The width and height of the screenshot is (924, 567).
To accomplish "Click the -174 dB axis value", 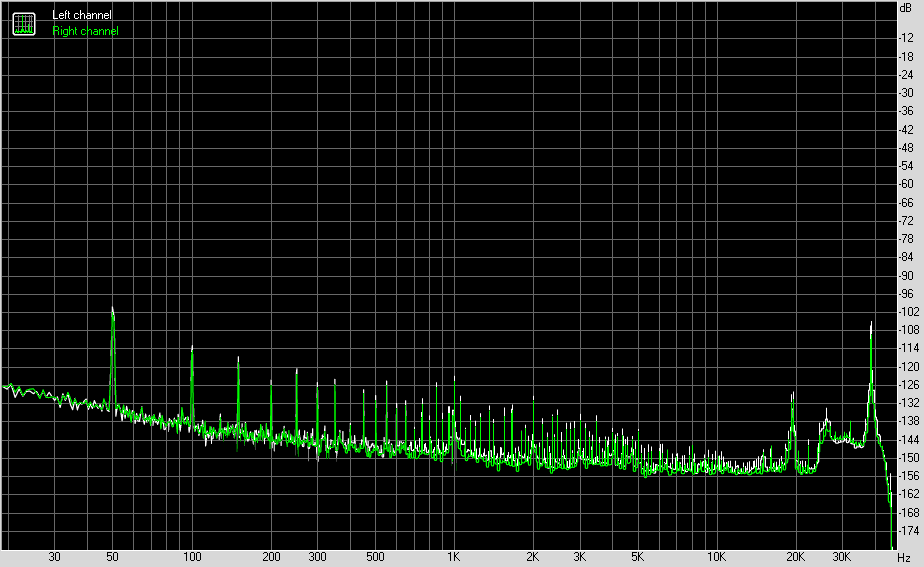I will tap(908, 531).
